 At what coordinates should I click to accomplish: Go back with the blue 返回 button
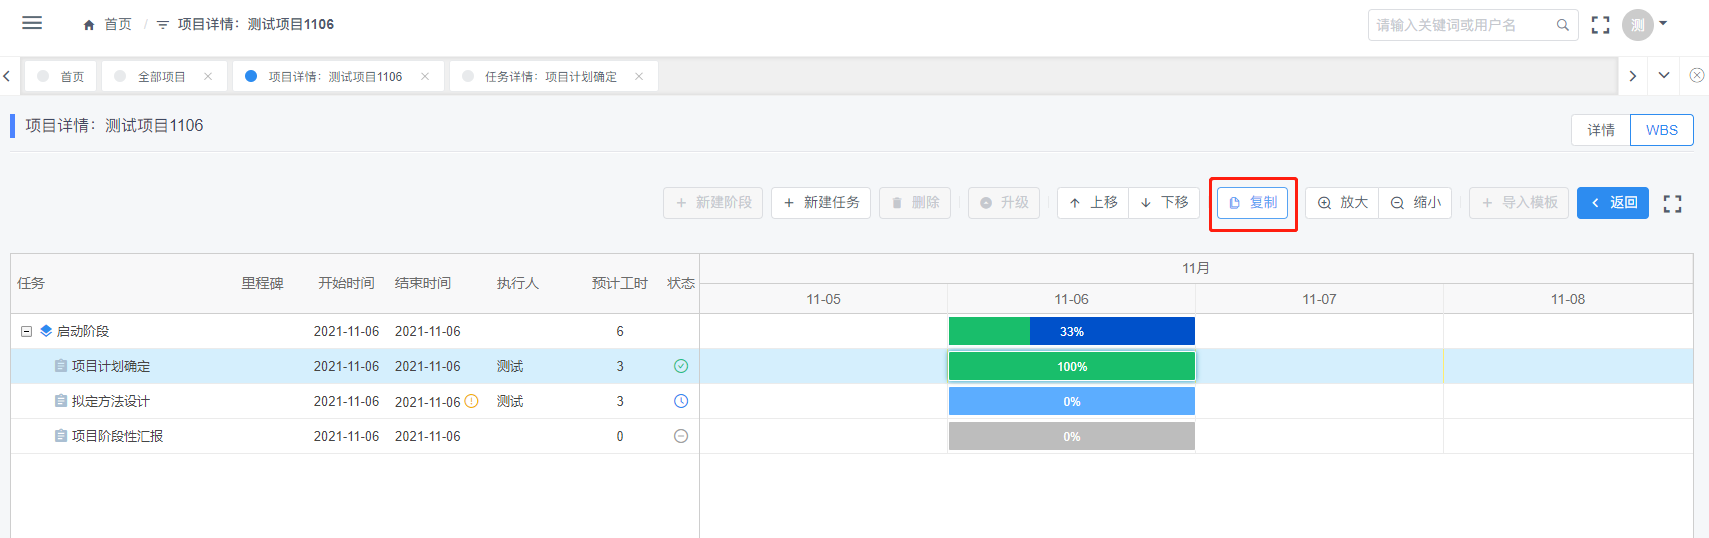(x=1613, y=203)
